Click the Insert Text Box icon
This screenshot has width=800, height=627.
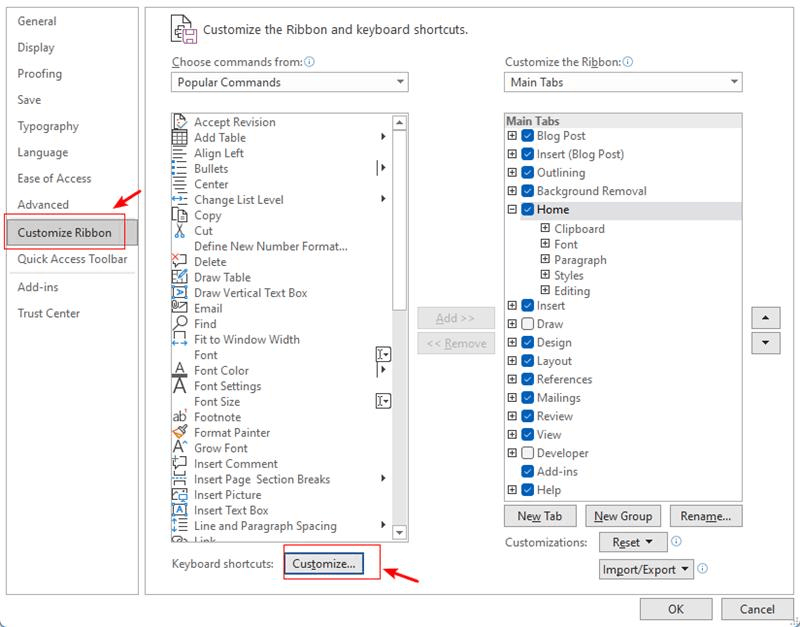[x=180, y=510]
